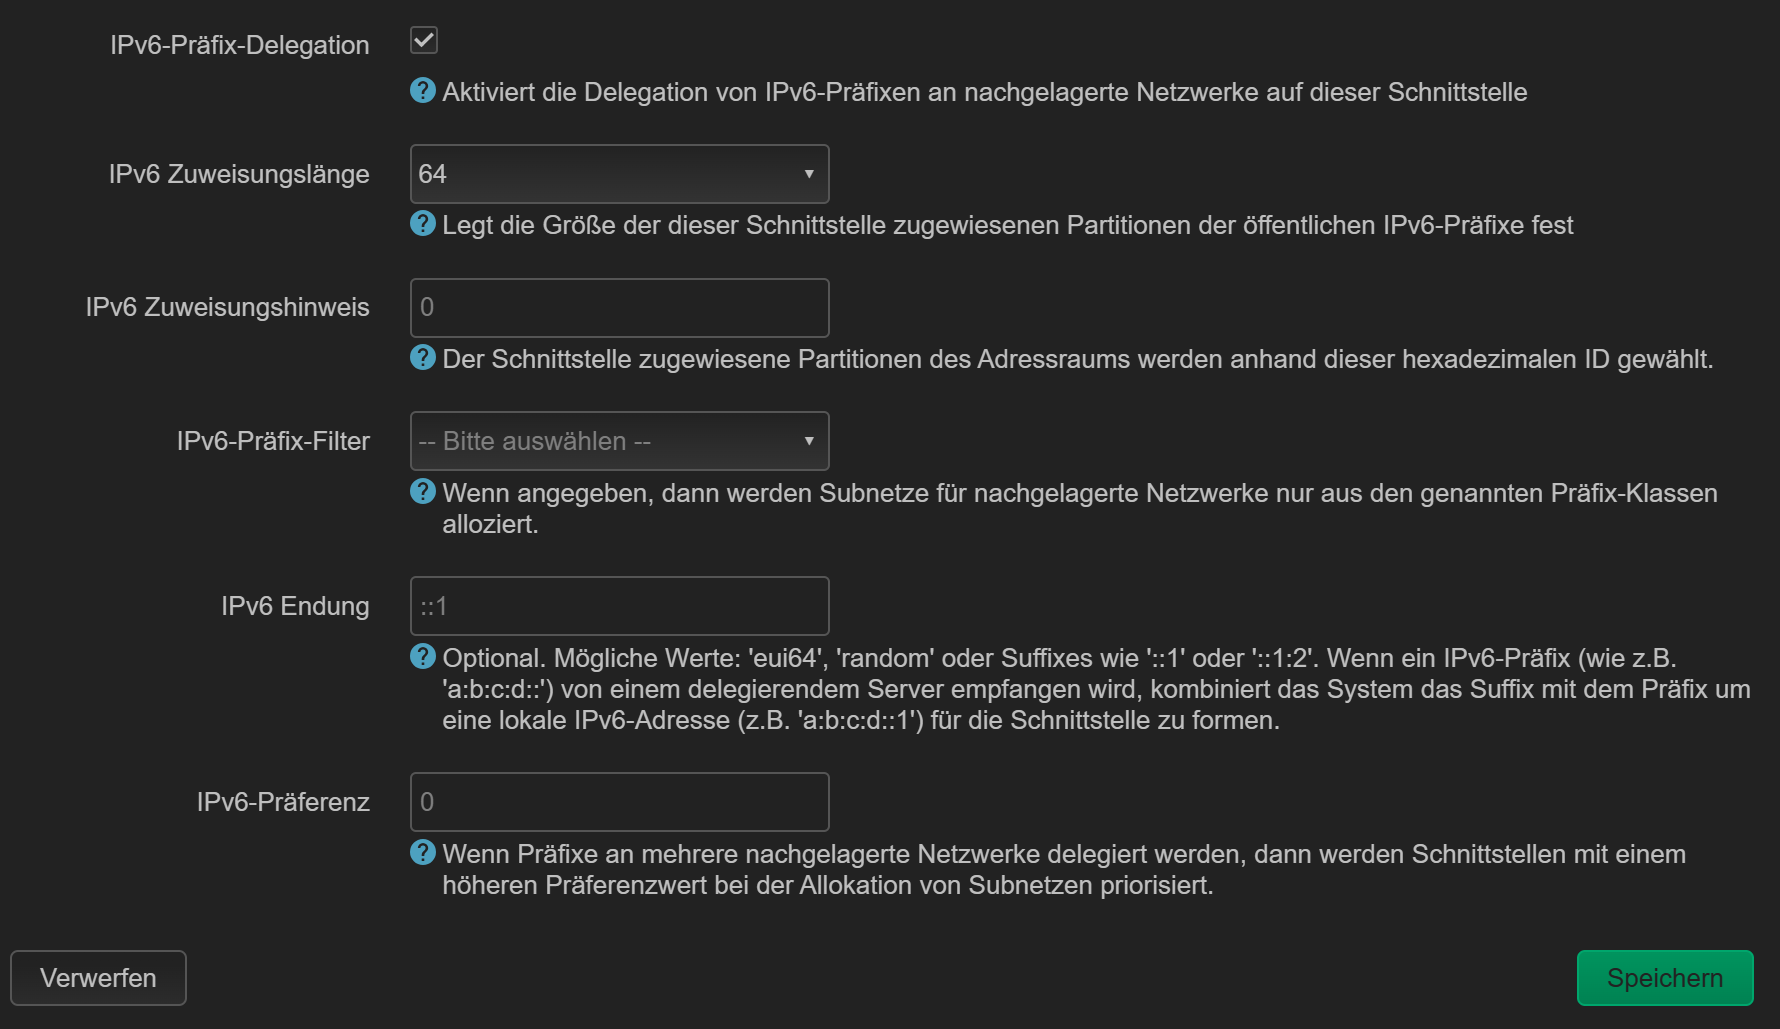Click help icon under IPv6 Zuweisungshinweis field
This screenshot has width=1780, height=1029.
click(423, 358)
